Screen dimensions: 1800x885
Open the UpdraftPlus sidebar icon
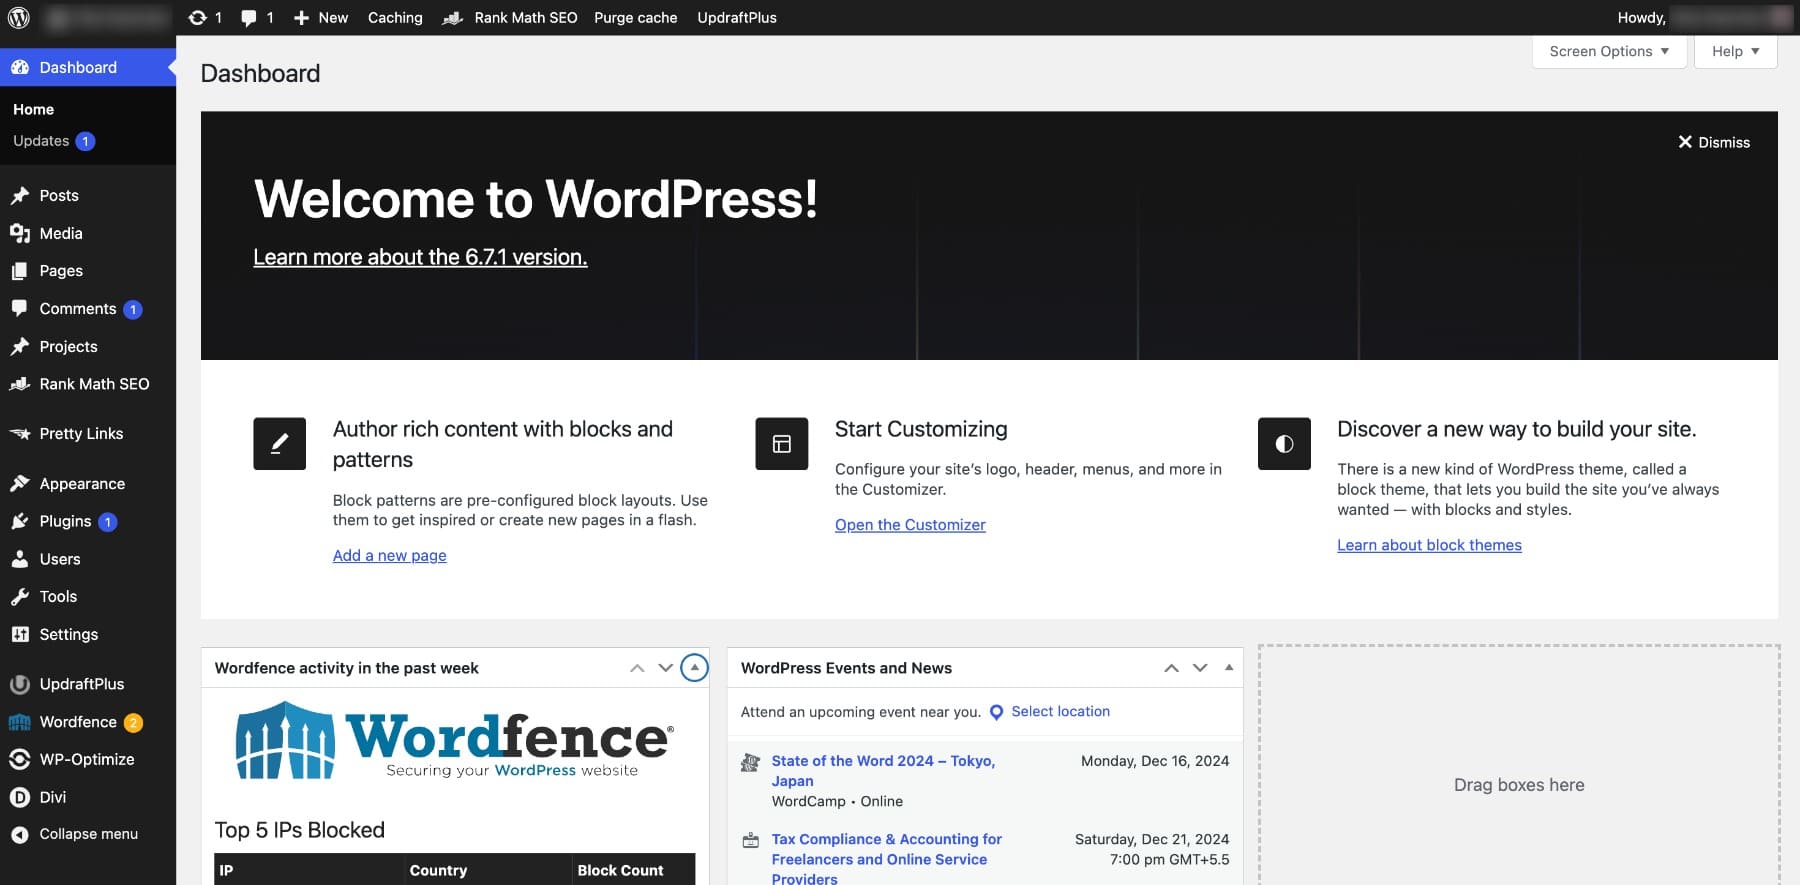pyautogui.click(x=19, y=684)
